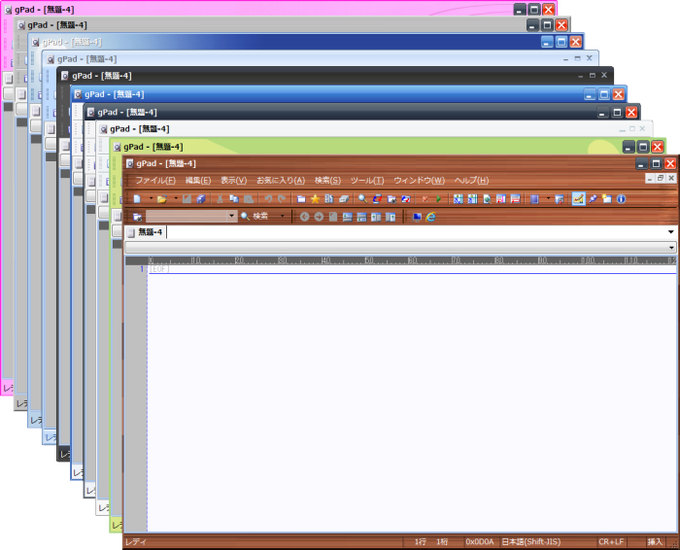Click the blue pushpin icon
The width and height of the screenshot is (680, 550).
point(592,199)
